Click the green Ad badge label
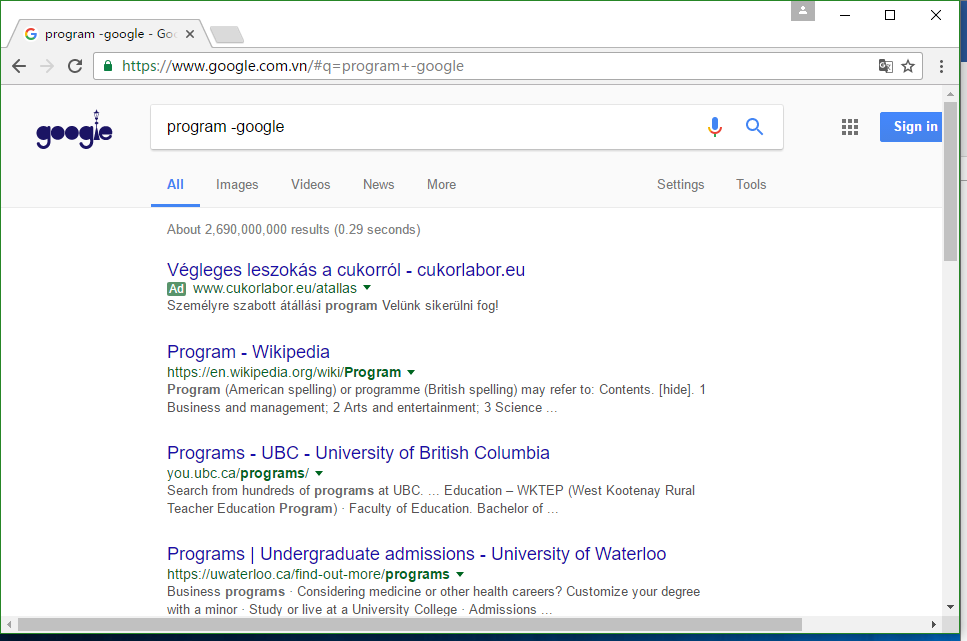Screen dimensions: 967x641 pyautogui.click(x=176, y=289)
